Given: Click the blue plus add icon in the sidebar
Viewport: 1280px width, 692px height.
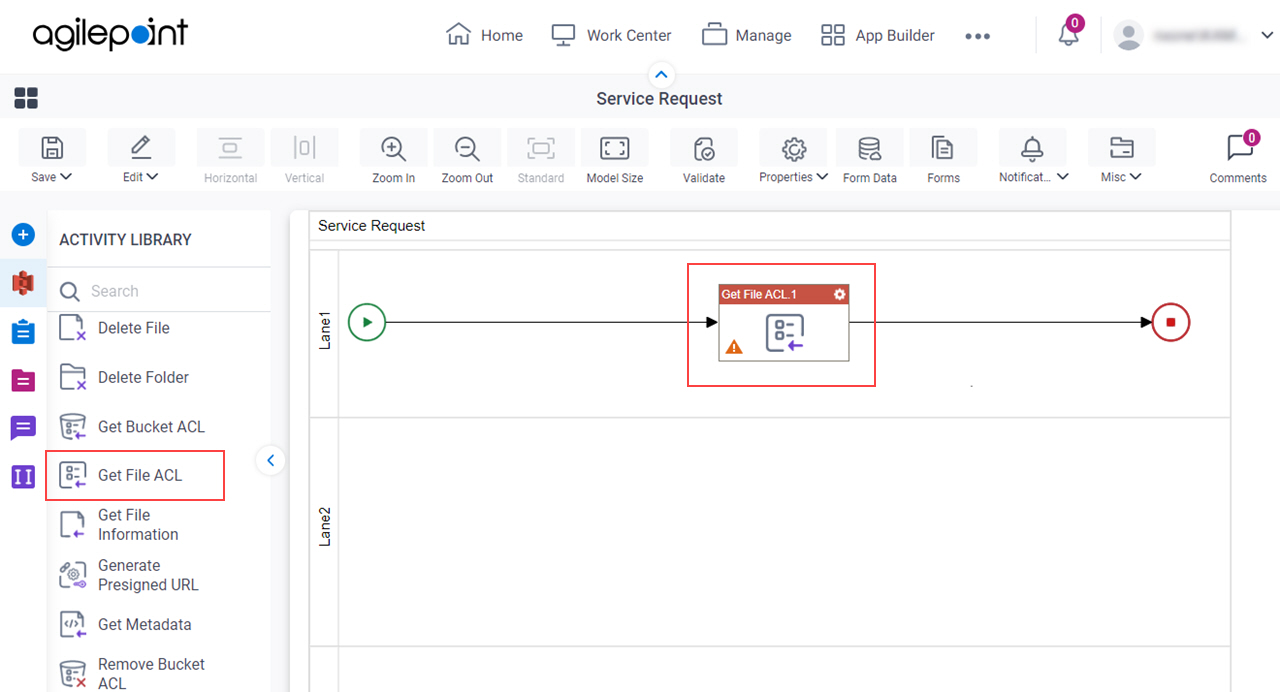Looking at the screenshot, I should pos(23,235).
